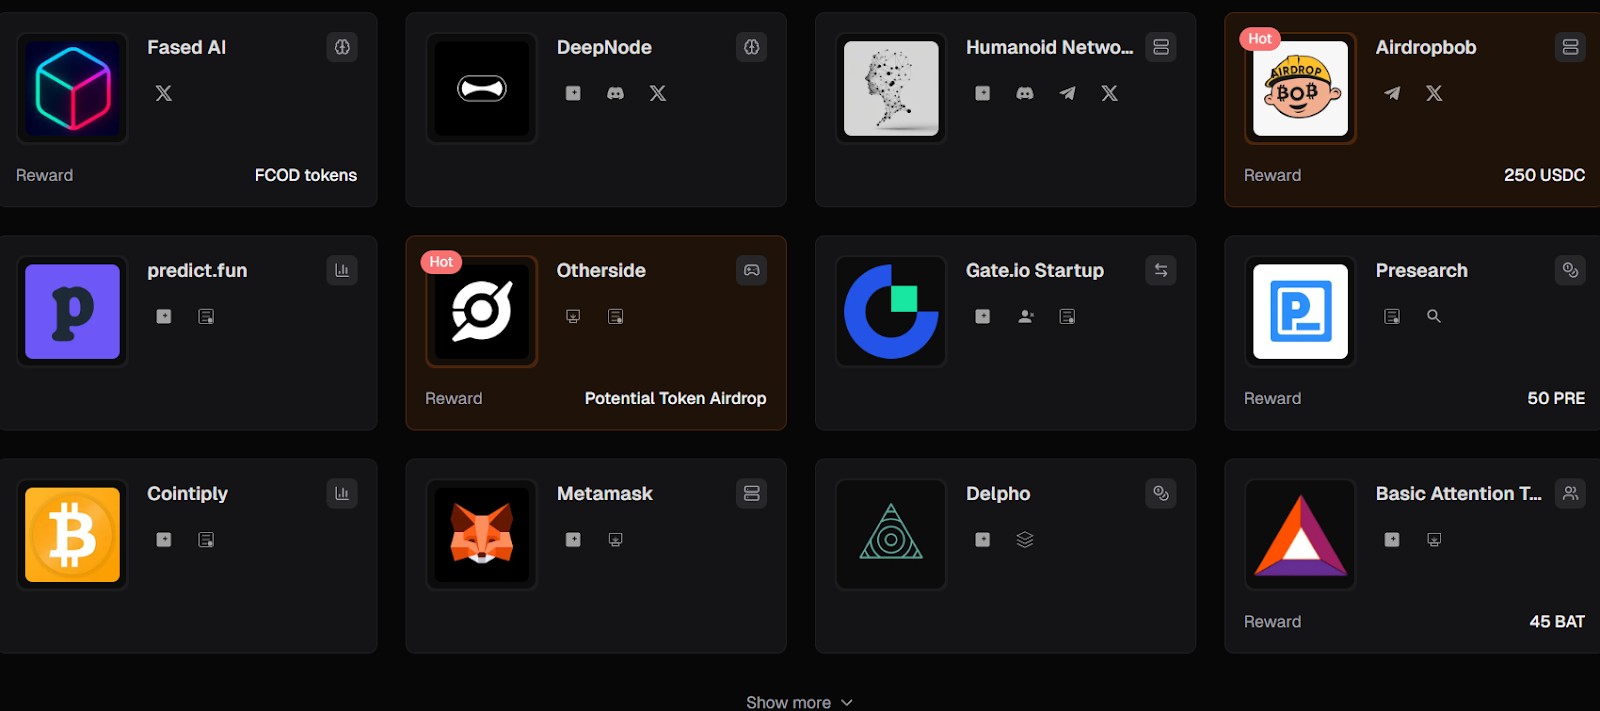The width and height of the screenshot is (1600, 711).
Task: Open the predict.fun purple P logo
Action: pyautogui.click(x=72, y=311)
